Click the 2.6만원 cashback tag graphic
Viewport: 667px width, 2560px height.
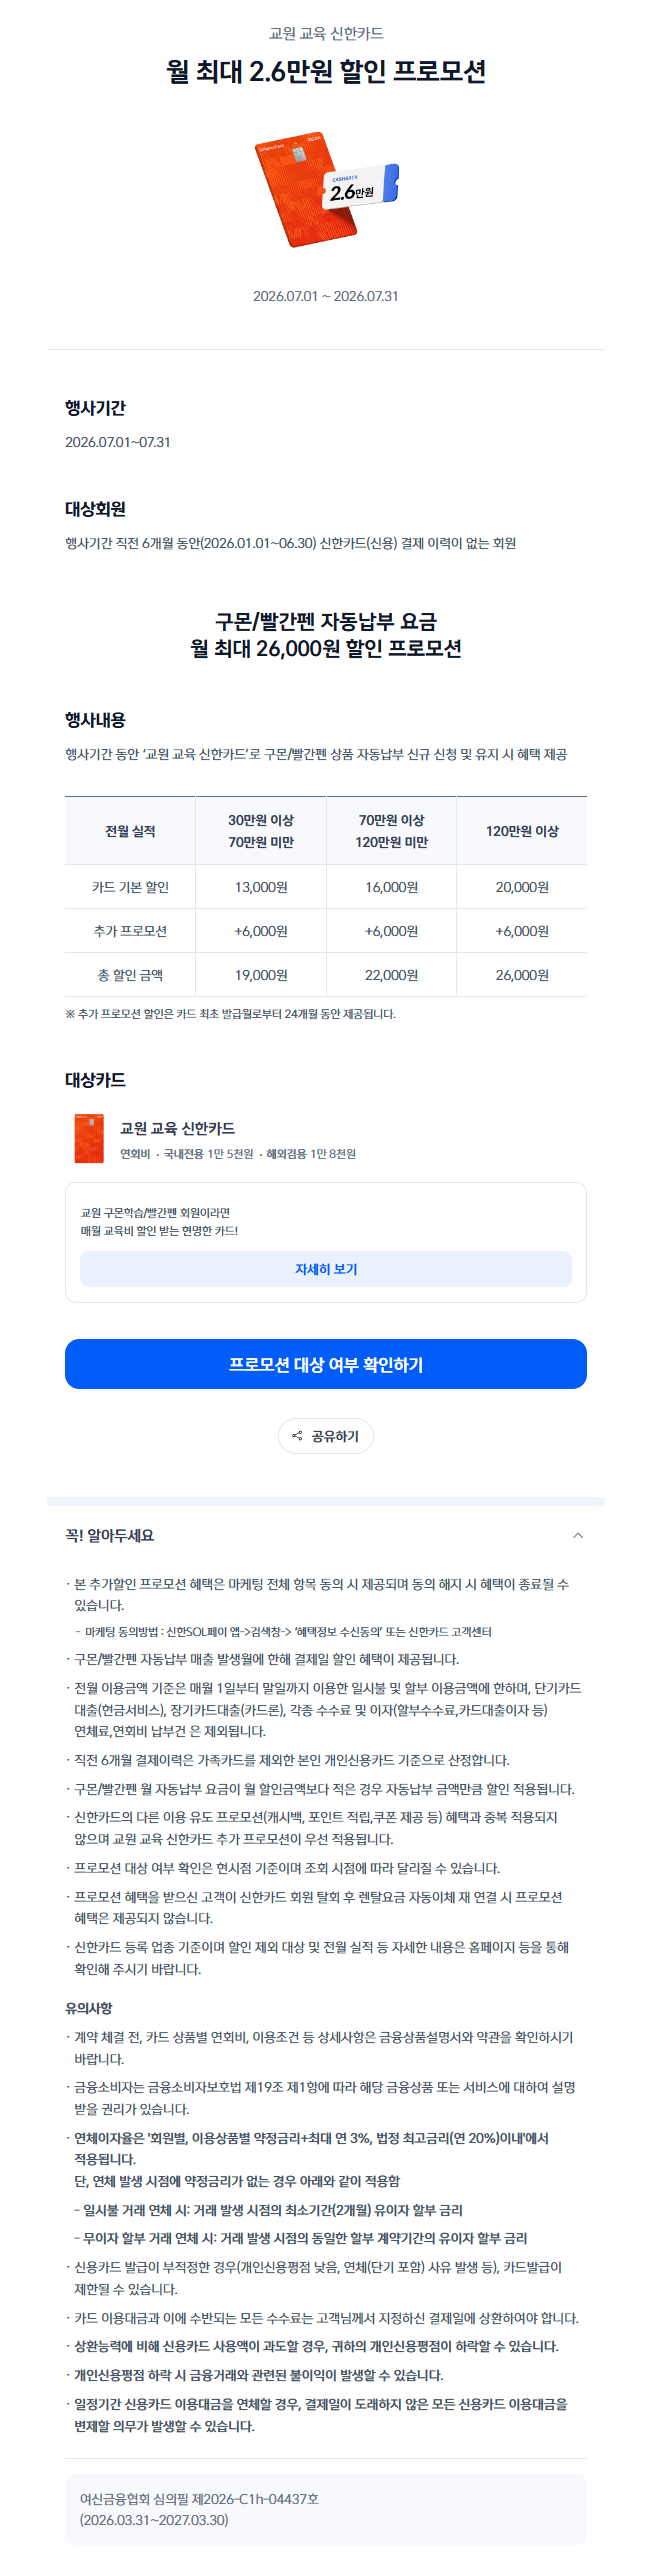point(362,186)
